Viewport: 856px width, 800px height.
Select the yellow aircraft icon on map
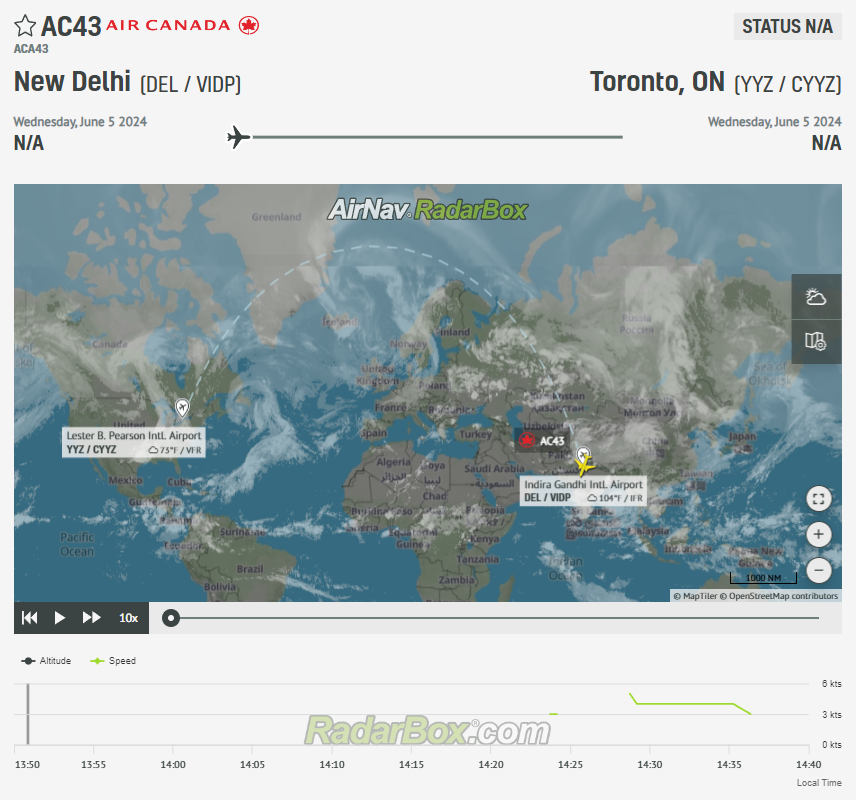(584, 466)
